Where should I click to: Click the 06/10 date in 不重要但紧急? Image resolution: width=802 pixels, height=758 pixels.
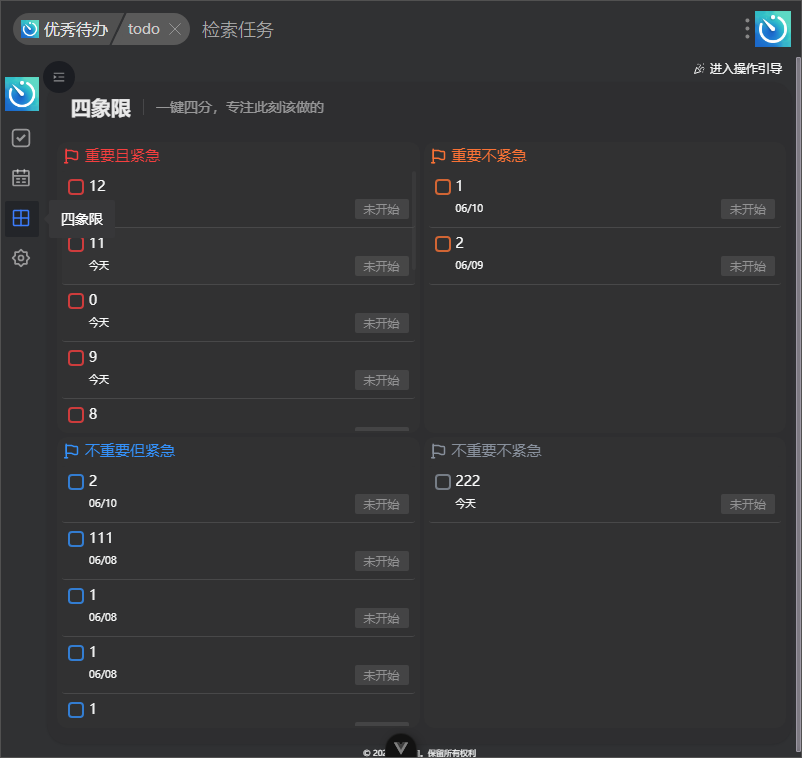point(103,503)
